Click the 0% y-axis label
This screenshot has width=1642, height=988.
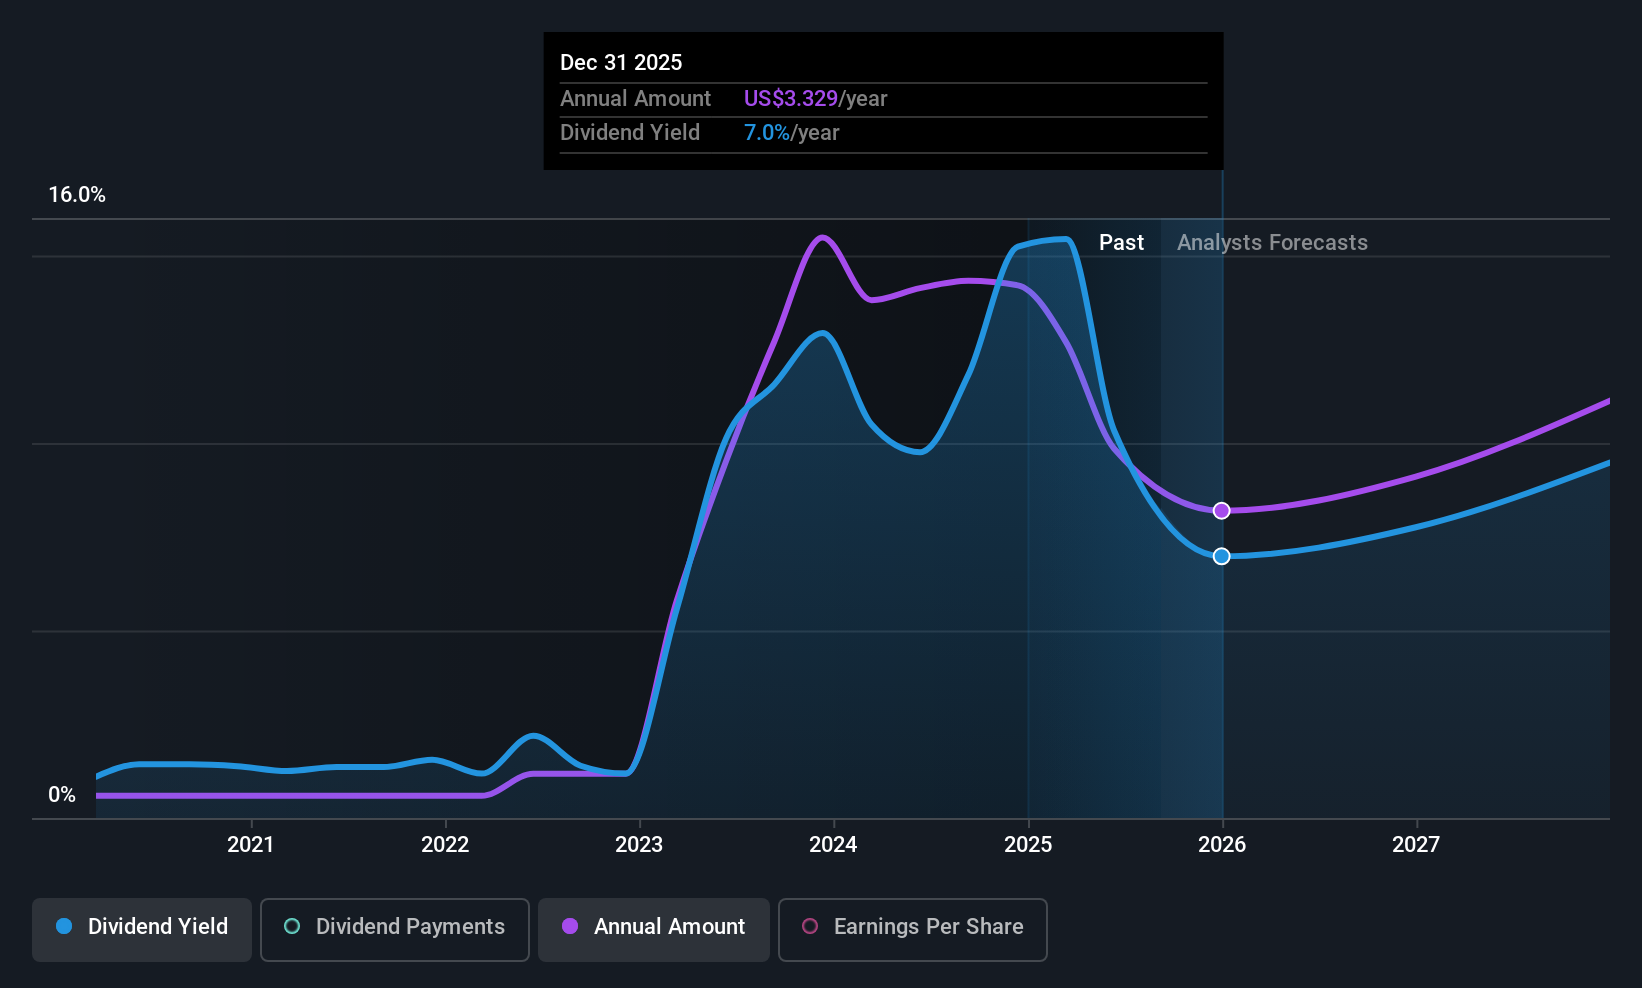62,795
